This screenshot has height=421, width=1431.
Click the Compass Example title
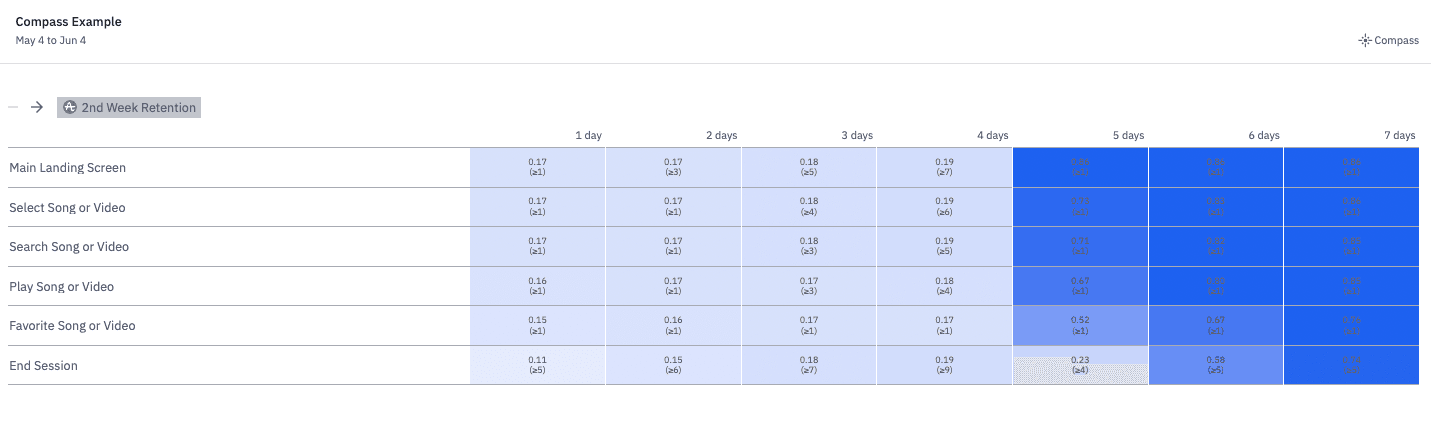(x=69, y=22)
